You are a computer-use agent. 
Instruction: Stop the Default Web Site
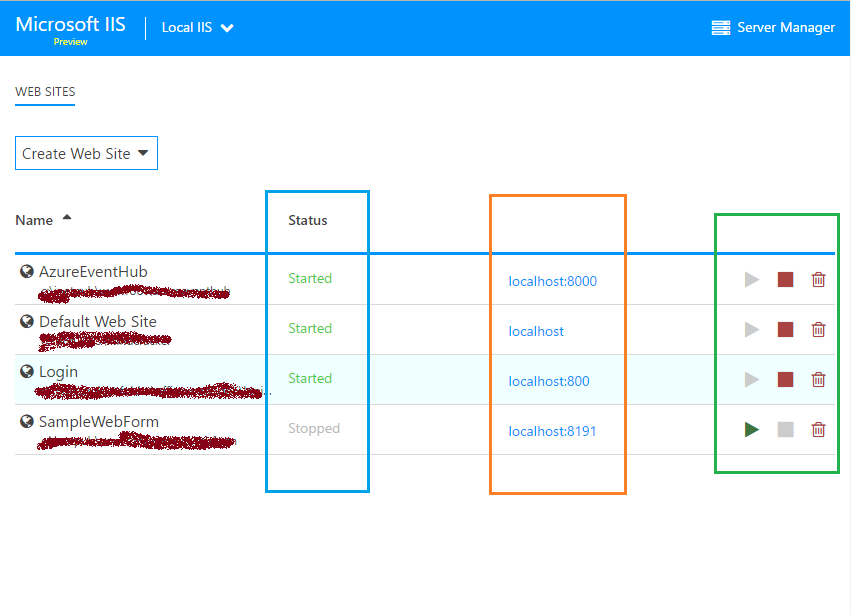[x=785, y=330]
